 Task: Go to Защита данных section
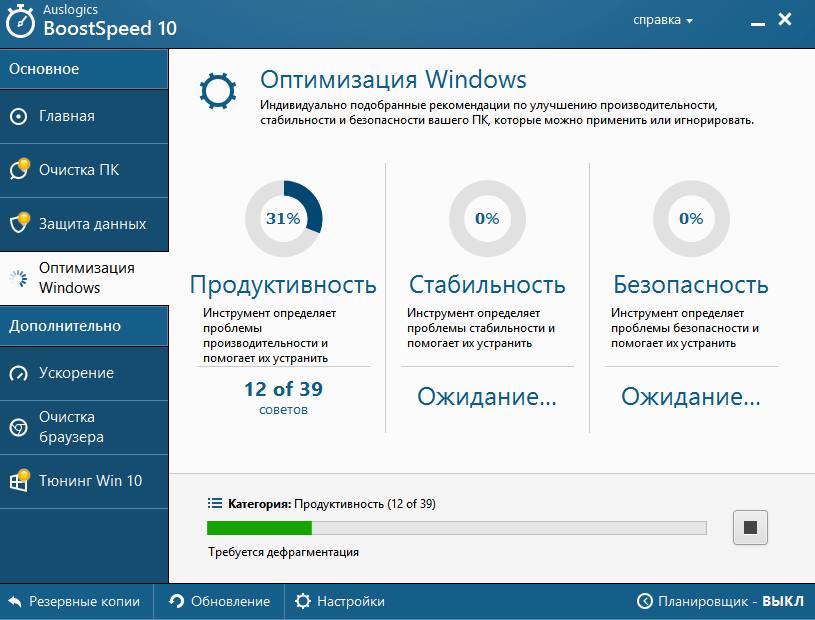coord(84,224)
